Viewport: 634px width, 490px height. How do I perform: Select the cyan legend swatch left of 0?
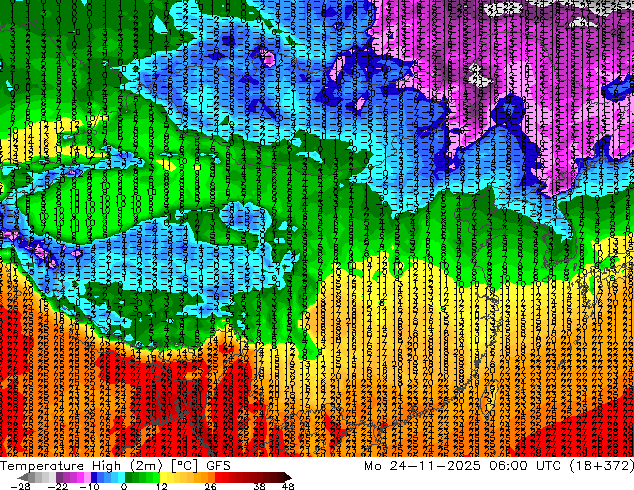pos(121,477)
